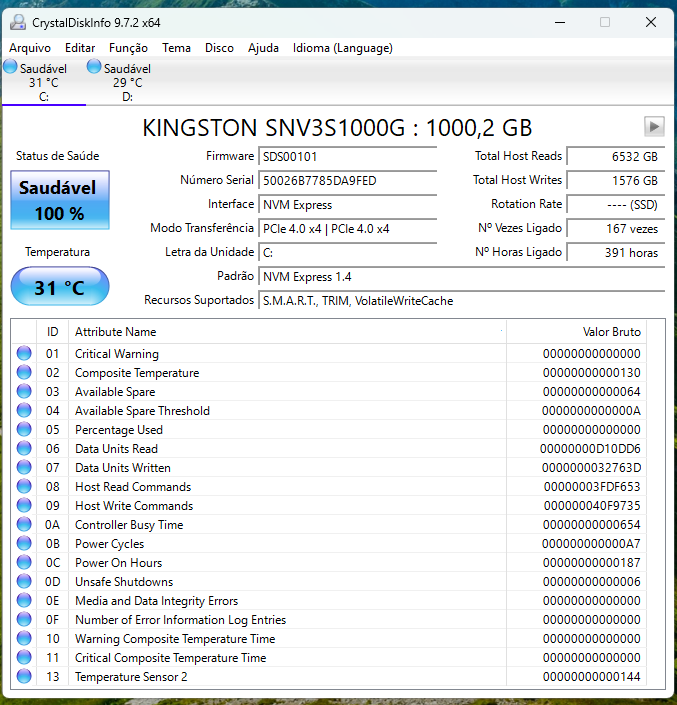Click the 31 °C temperature button

[60, 288]
